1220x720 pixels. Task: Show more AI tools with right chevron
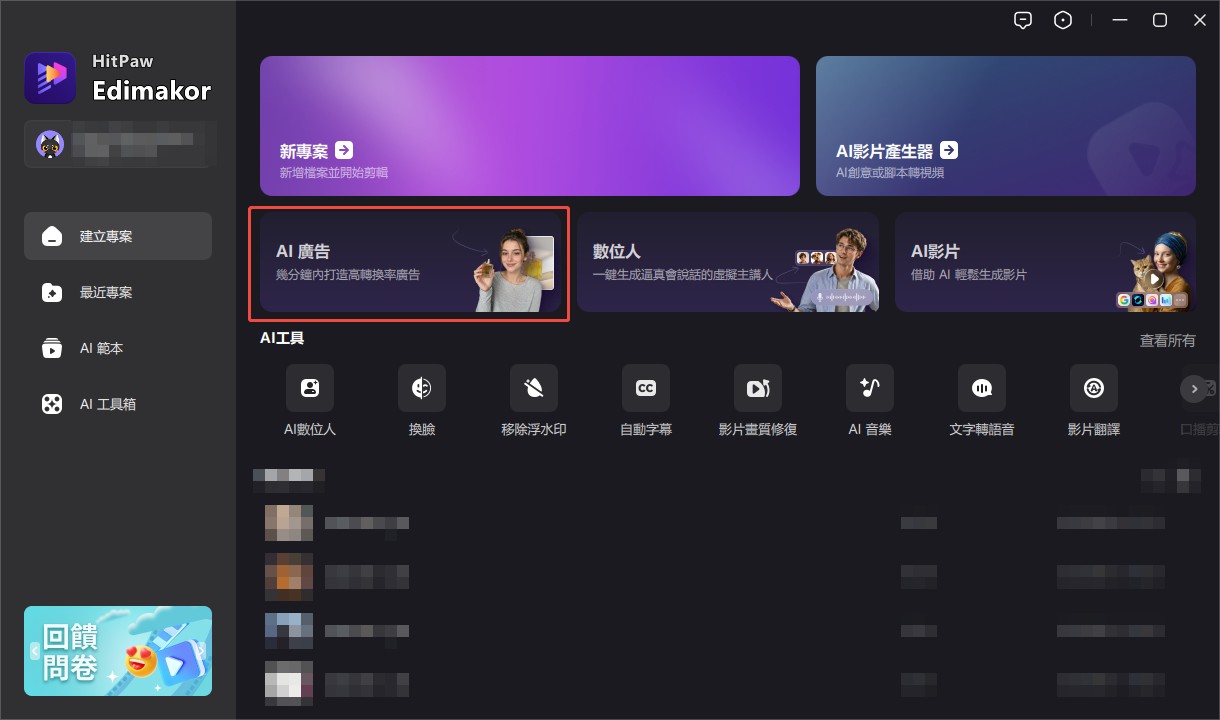point(1194,388)
